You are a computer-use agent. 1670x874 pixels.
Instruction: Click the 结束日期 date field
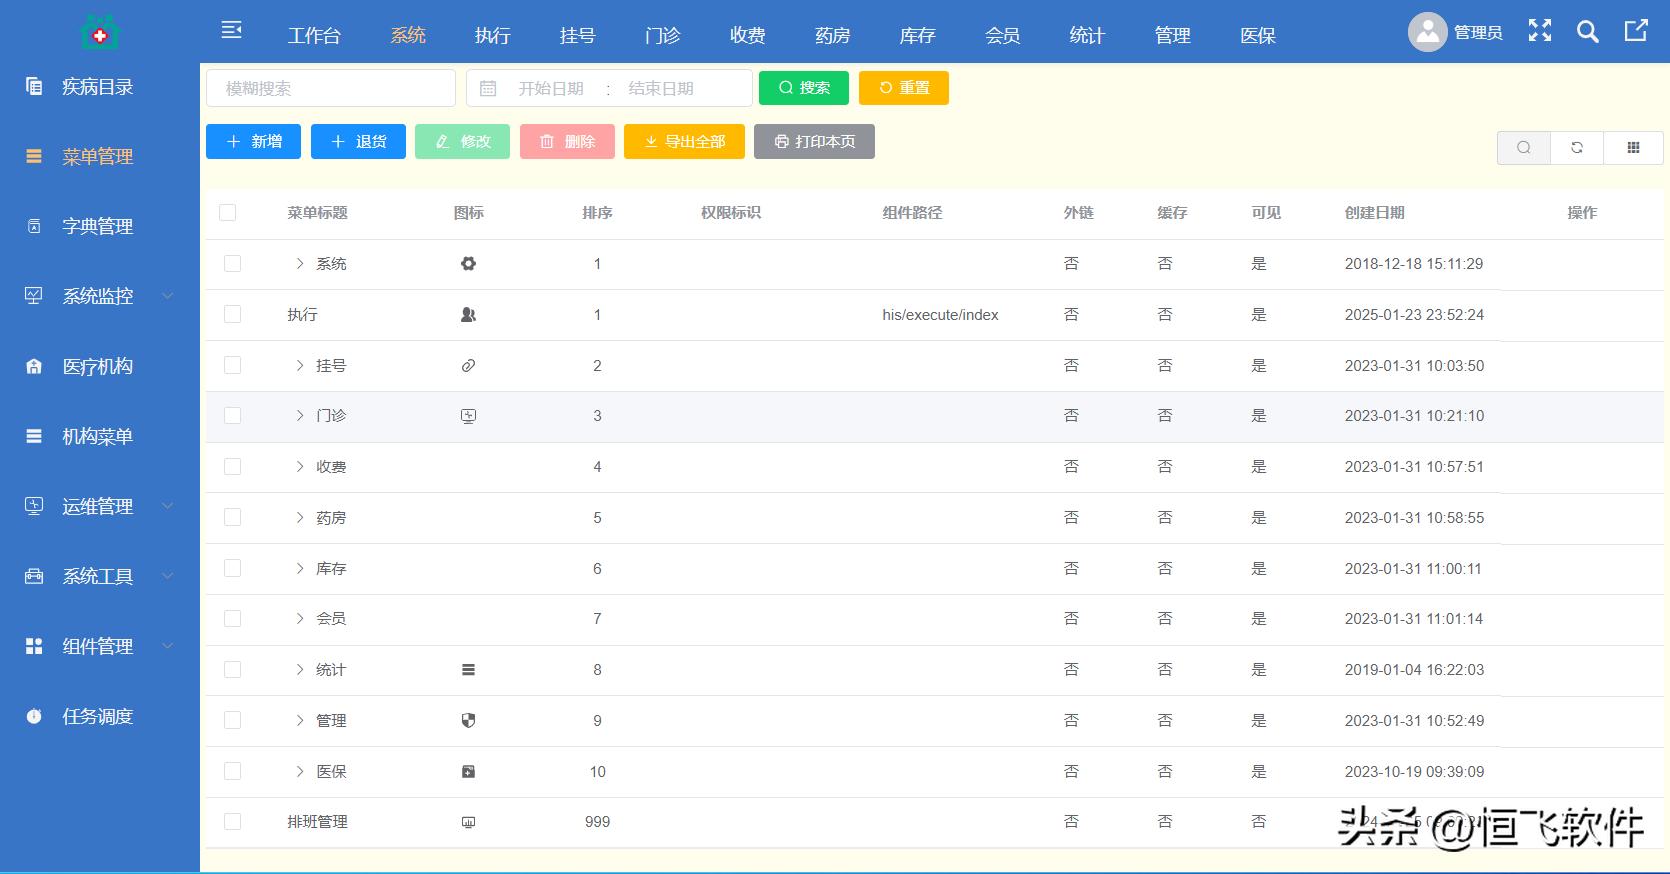click(662, 88)
